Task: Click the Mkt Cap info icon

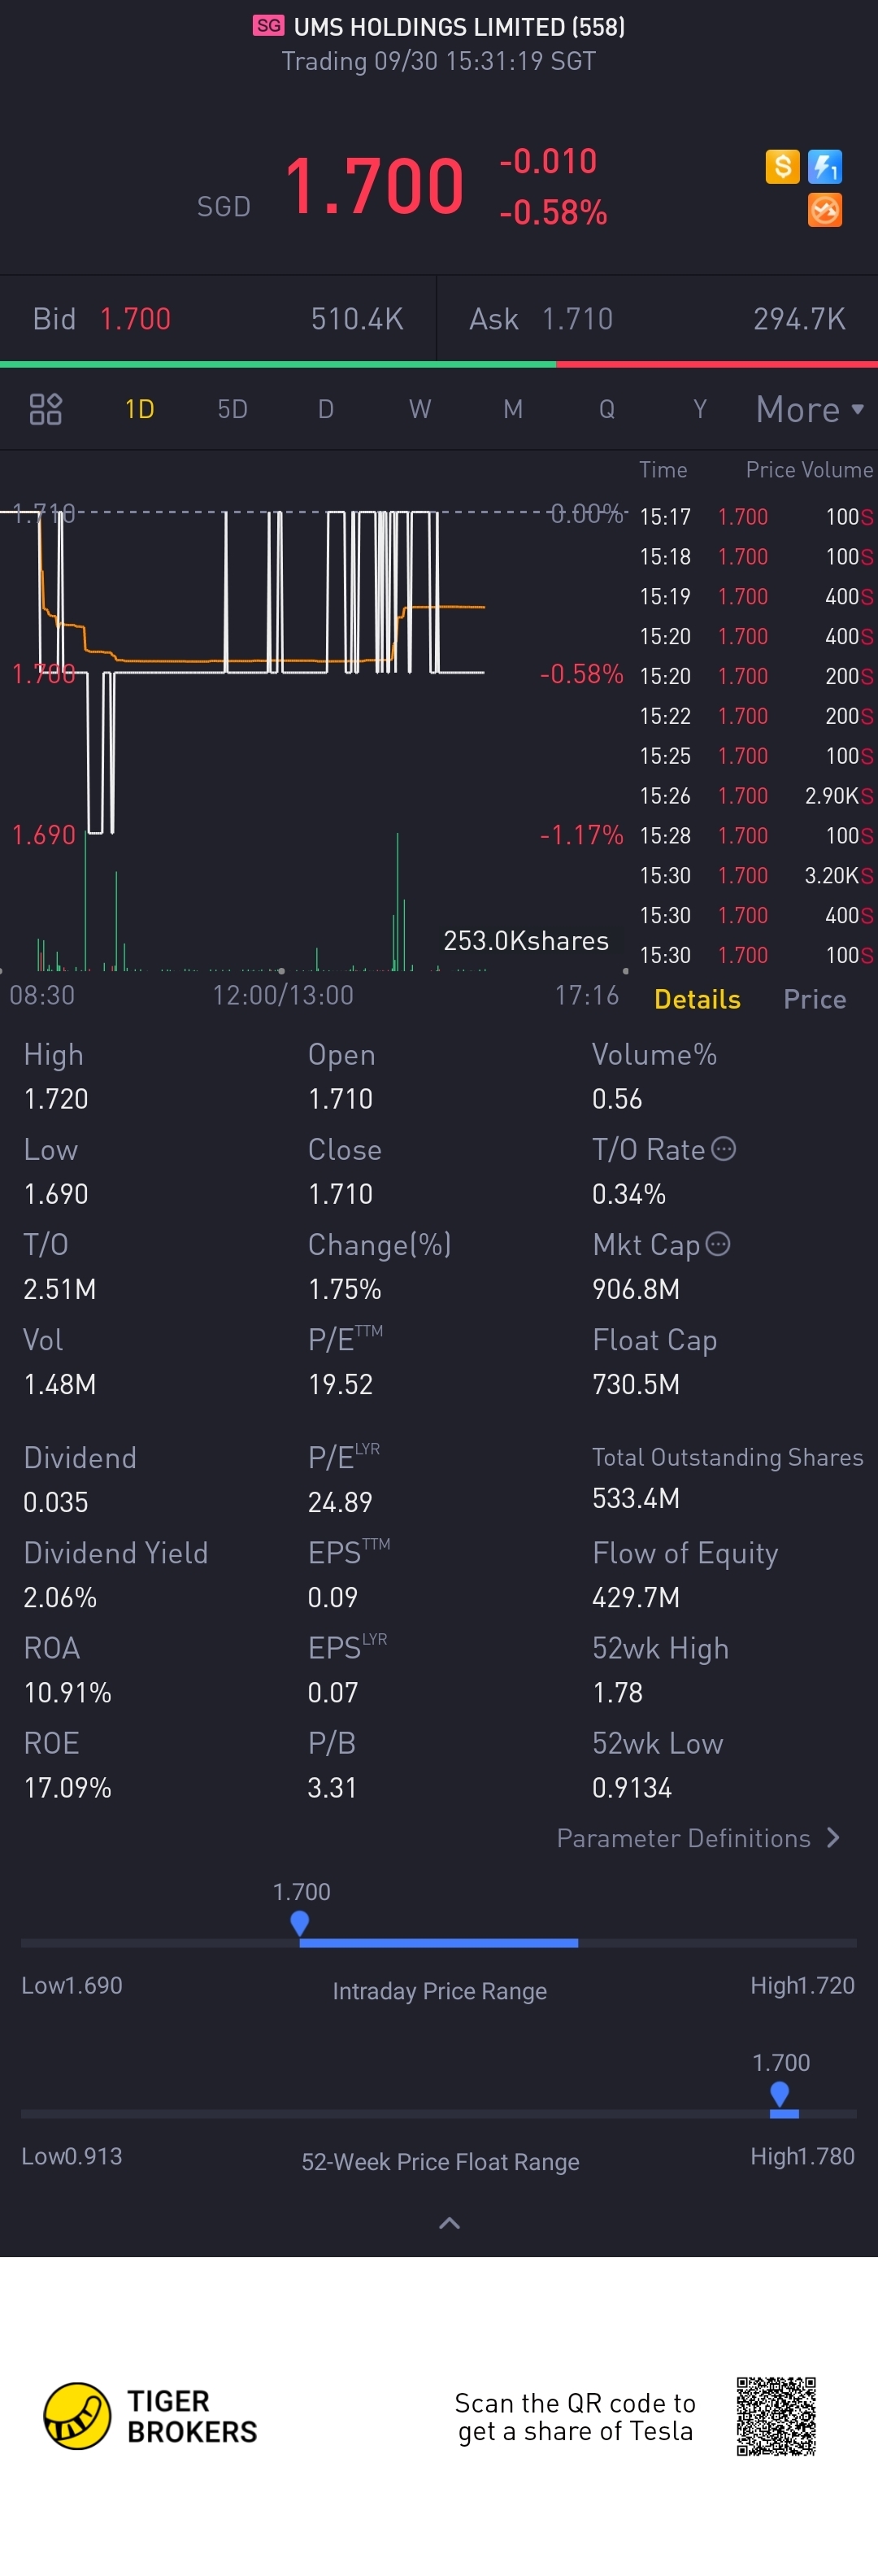Action: pos(718,1244)
